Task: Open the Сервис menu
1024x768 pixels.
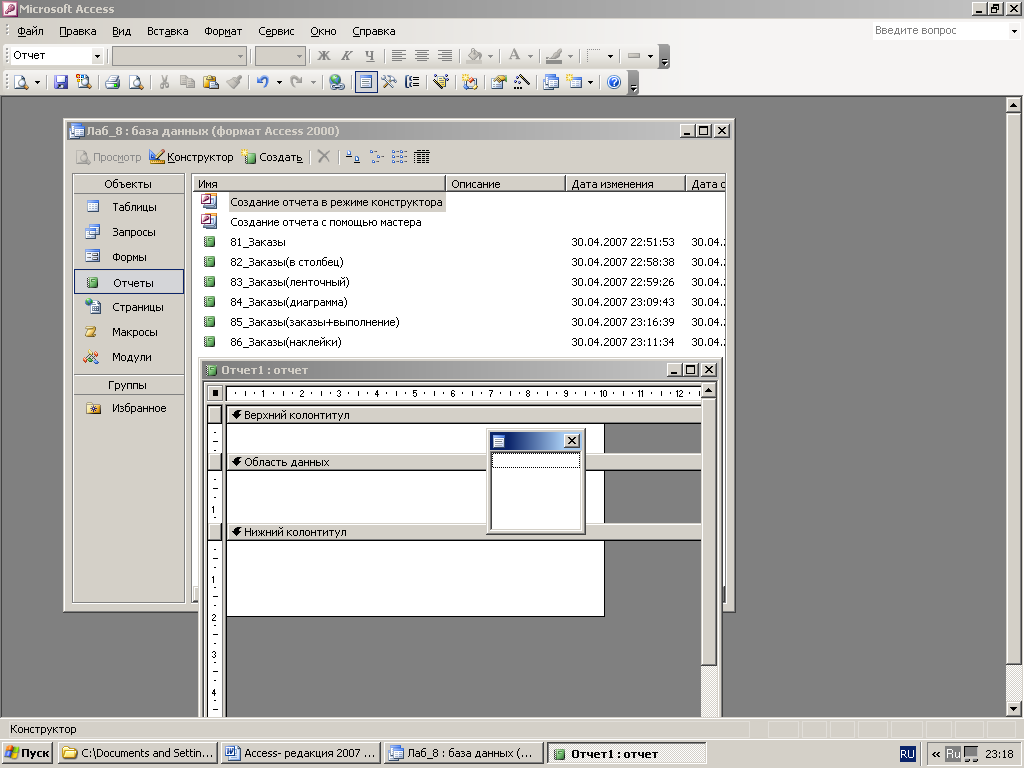Action: 276,31
